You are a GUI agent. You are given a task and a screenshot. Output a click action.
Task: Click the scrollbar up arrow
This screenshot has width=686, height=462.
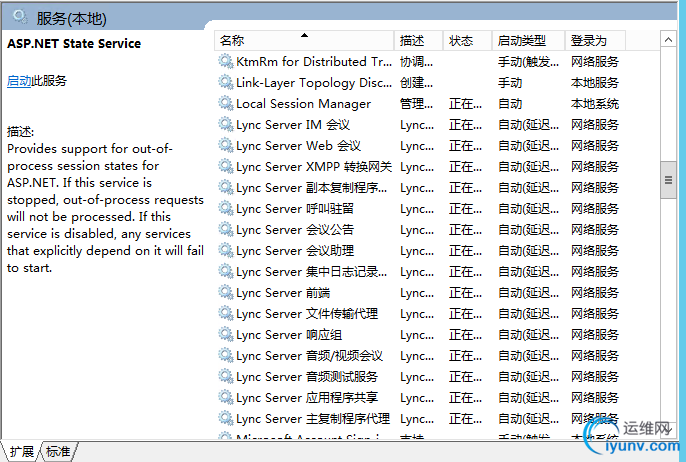[x=668, y=40]
